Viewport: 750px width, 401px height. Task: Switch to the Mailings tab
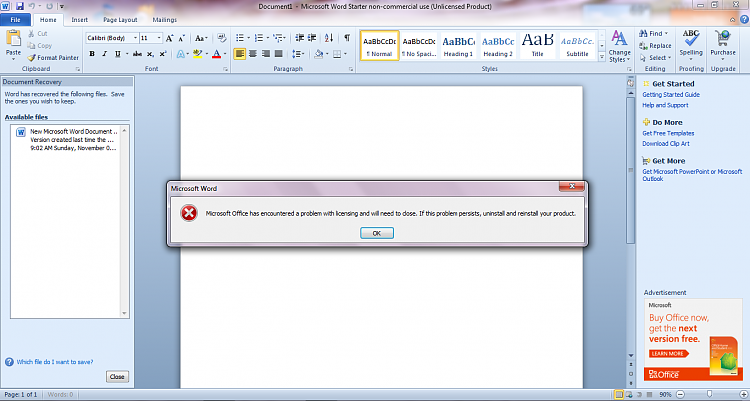pyautogui.click(x=165, y=20)
